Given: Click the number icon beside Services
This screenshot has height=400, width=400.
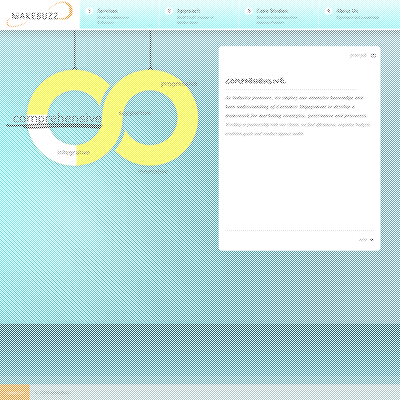Looking at the screenshot, I should [89, 11].
